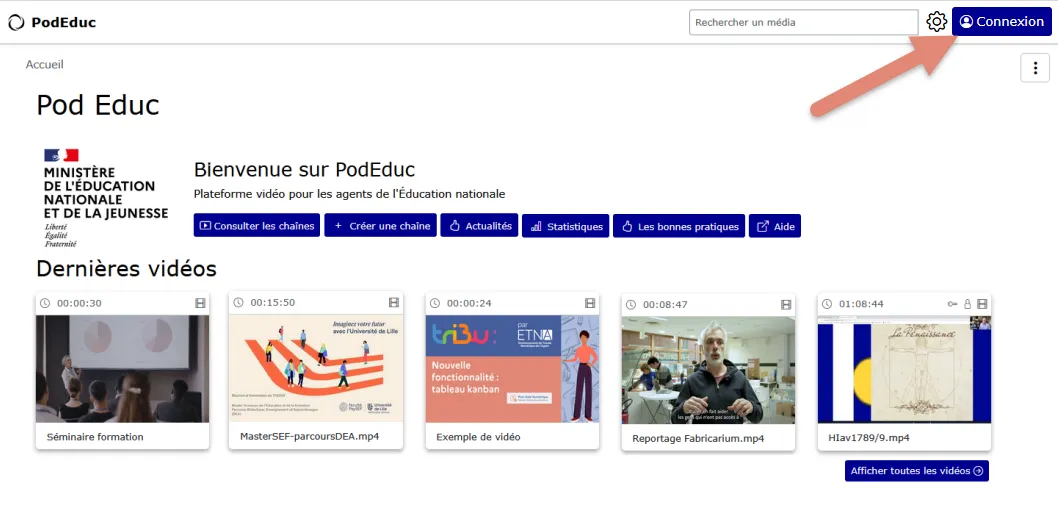Open the Reportage Fabricarium video thumbnail
This screenshot has height=511, width=1058.
coord(708,370)
